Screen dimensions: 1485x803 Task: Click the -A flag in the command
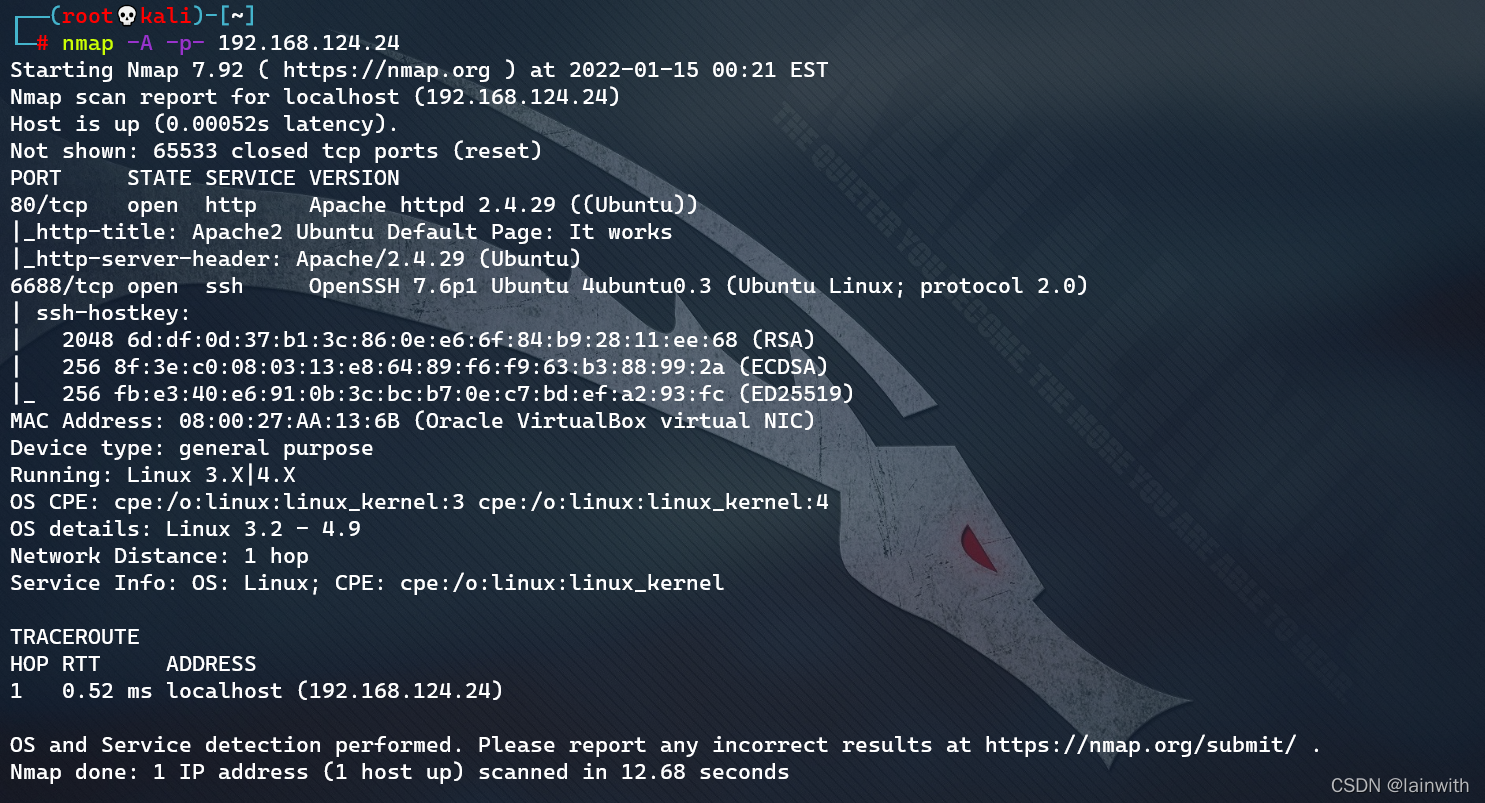tap(139, 43)
